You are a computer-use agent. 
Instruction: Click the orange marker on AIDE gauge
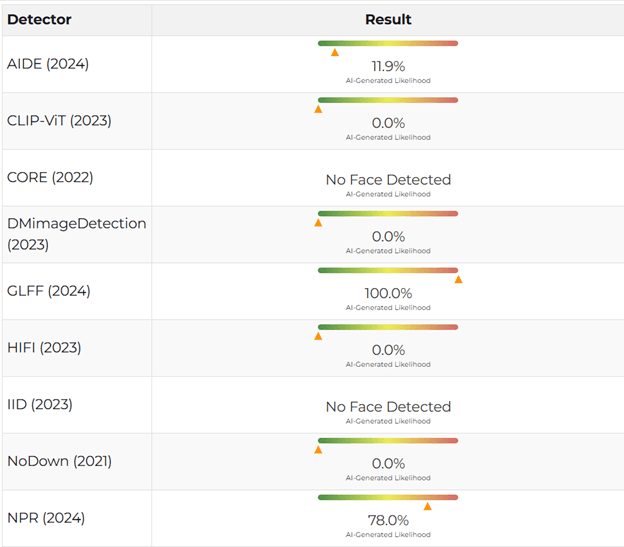335,52
